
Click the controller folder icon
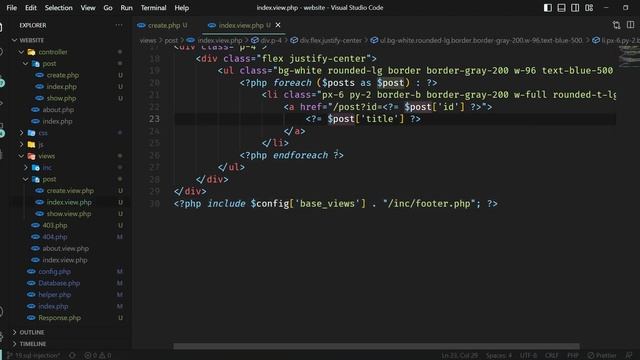(31, 52)
